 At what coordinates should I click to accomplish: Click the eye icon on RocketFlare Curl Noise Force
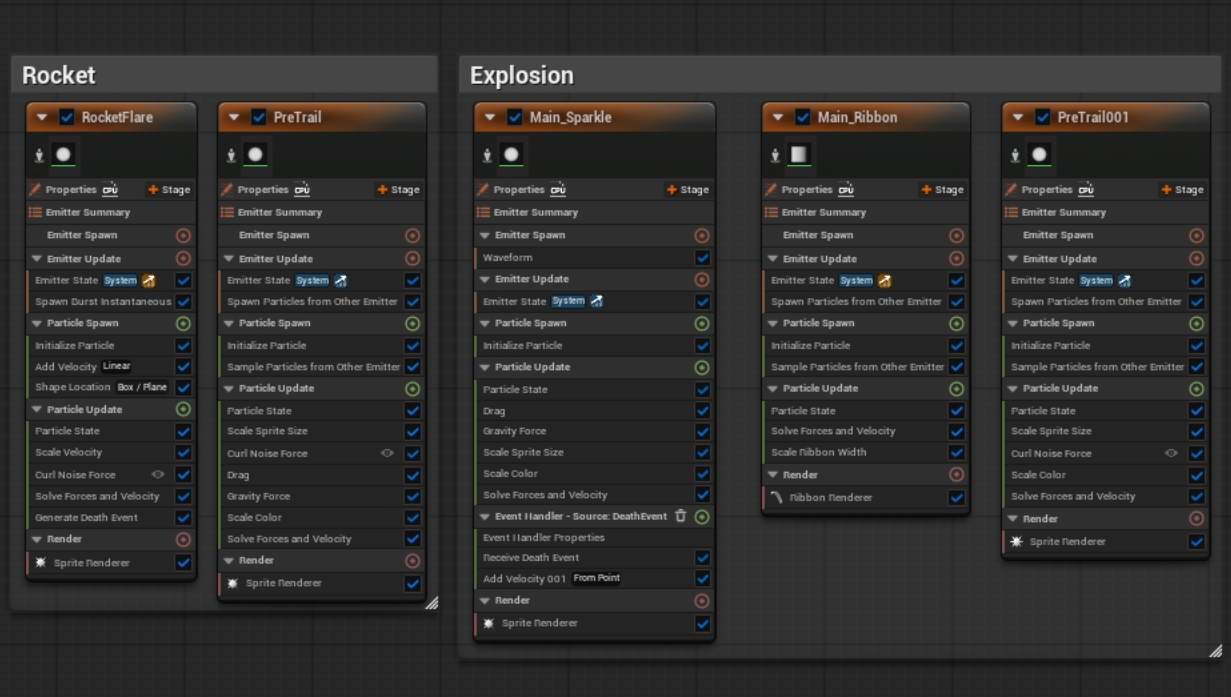(x=158, y=475)
